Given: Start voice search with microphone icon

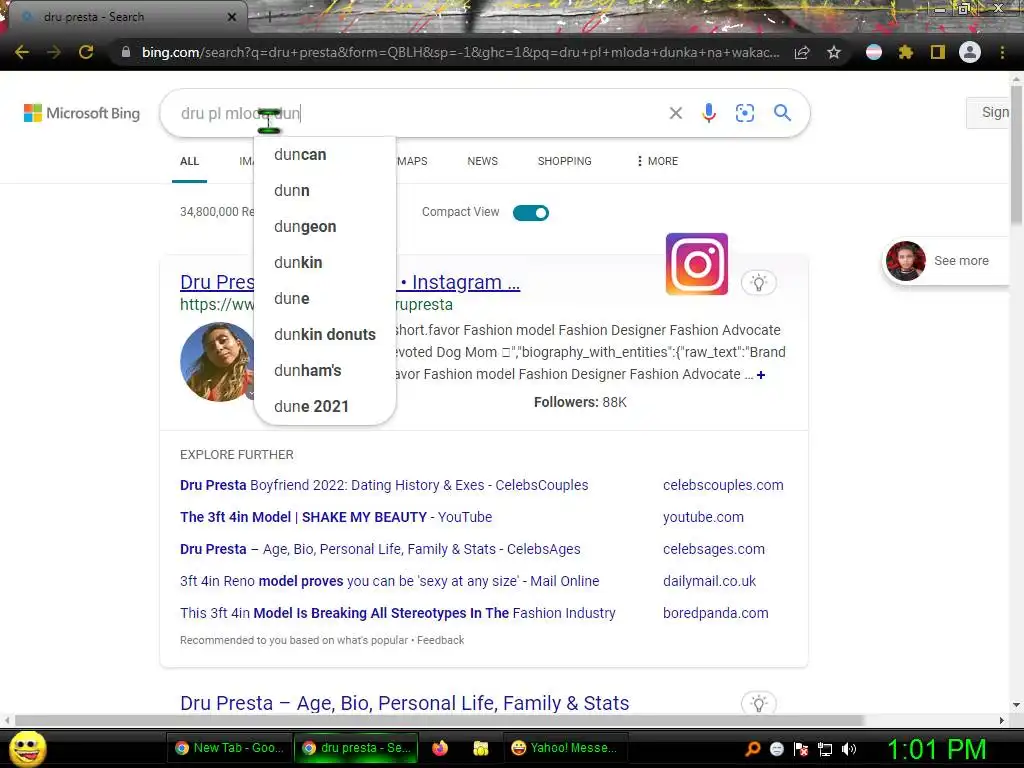Looking at the screenshot, I should (x=709, y=113).
